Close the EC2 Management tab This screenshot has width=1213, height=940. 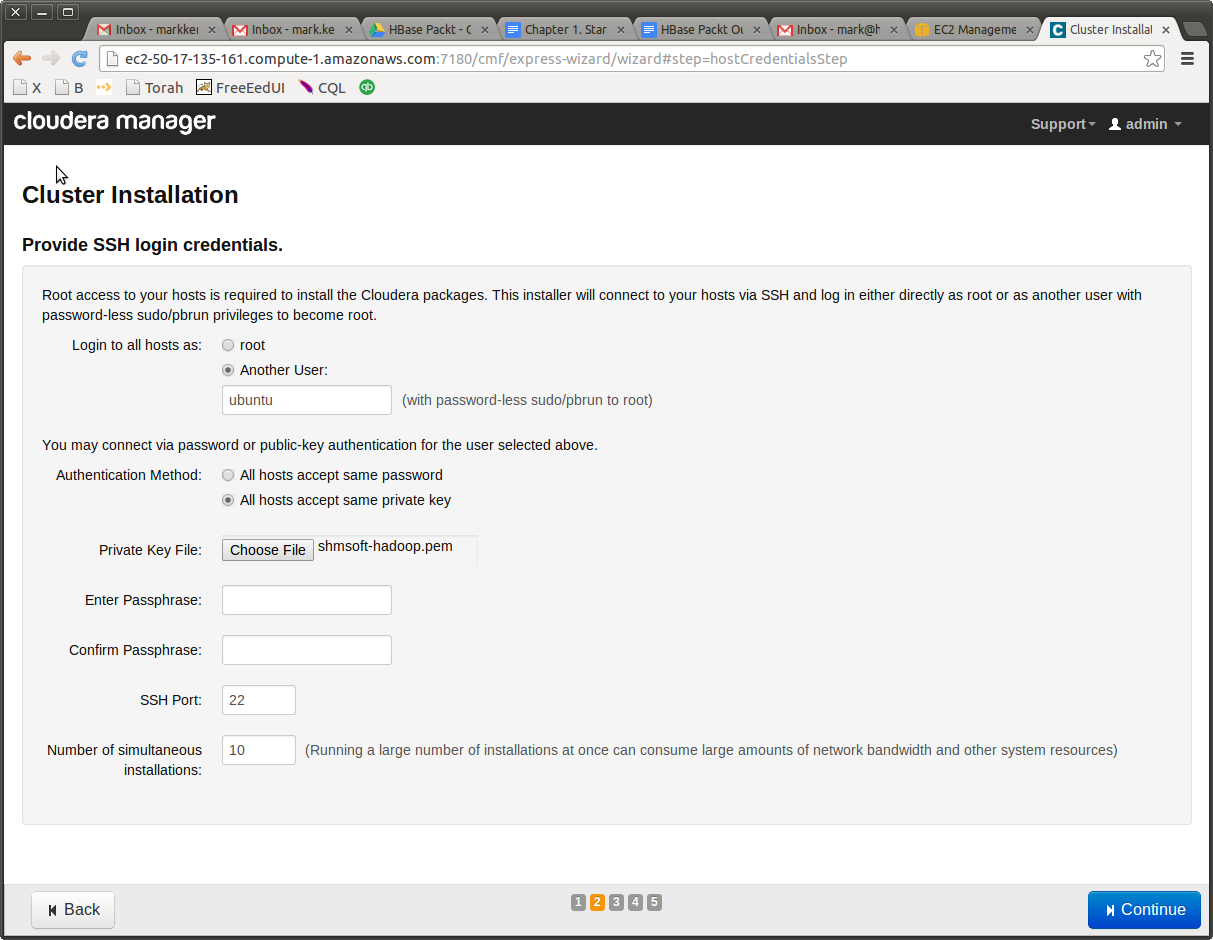pos(1029,30)
